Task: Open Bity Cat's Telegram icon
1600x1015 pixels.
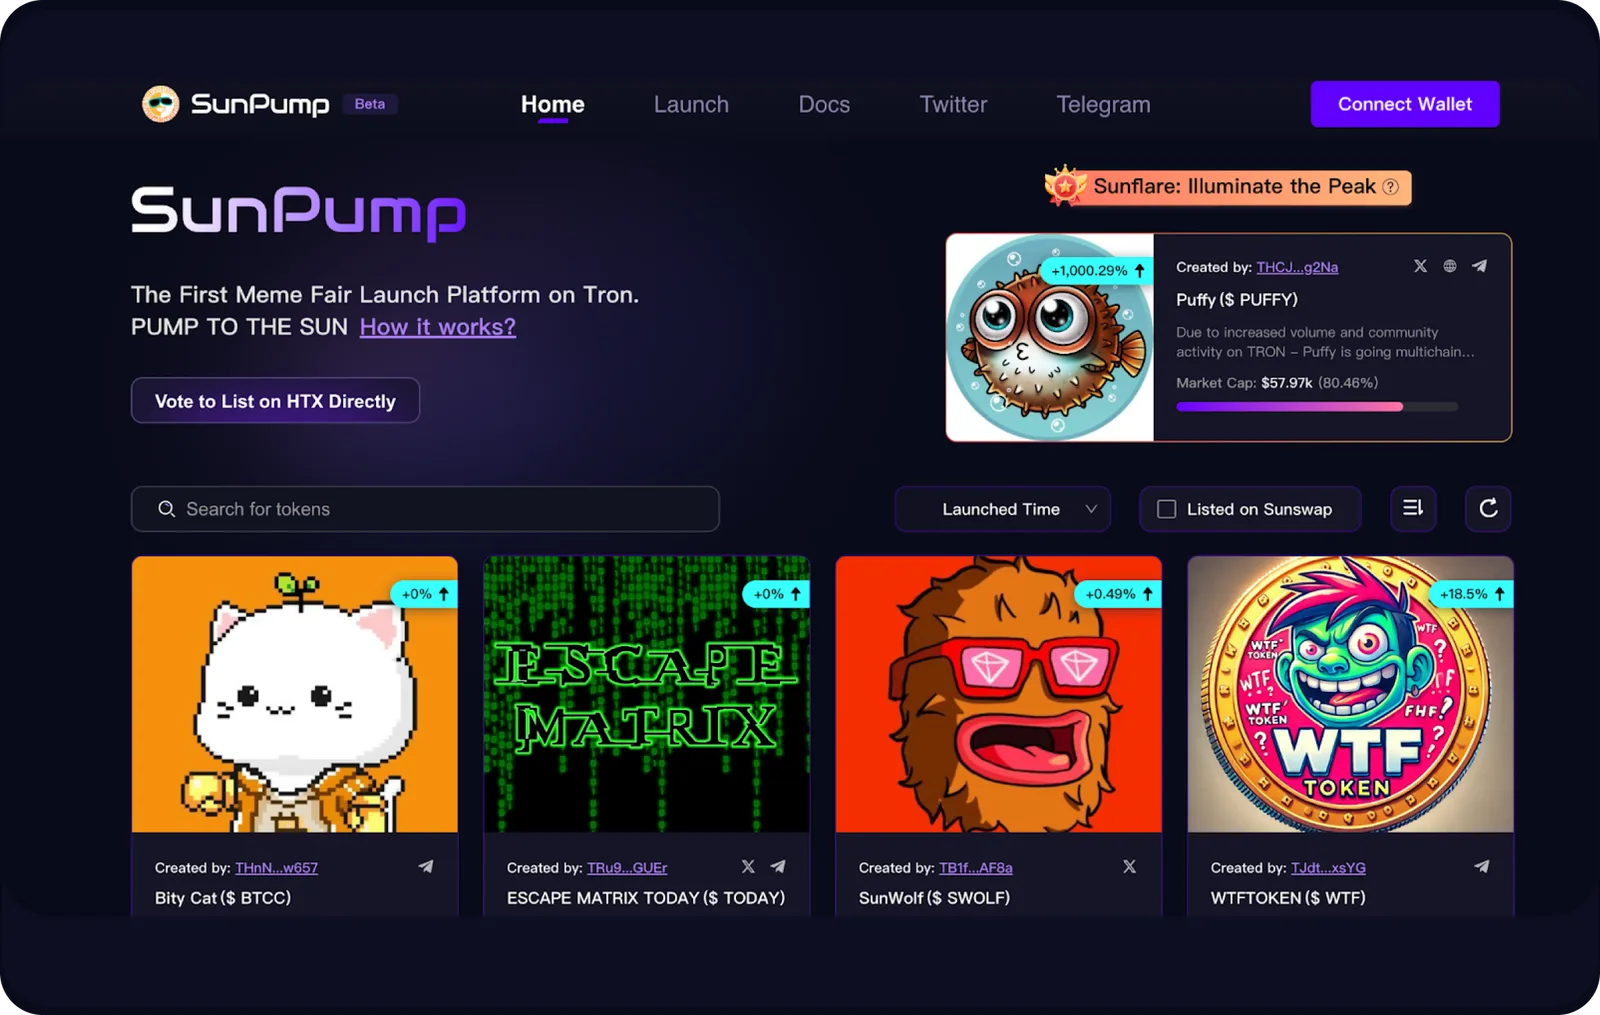Action: point(426,866)
